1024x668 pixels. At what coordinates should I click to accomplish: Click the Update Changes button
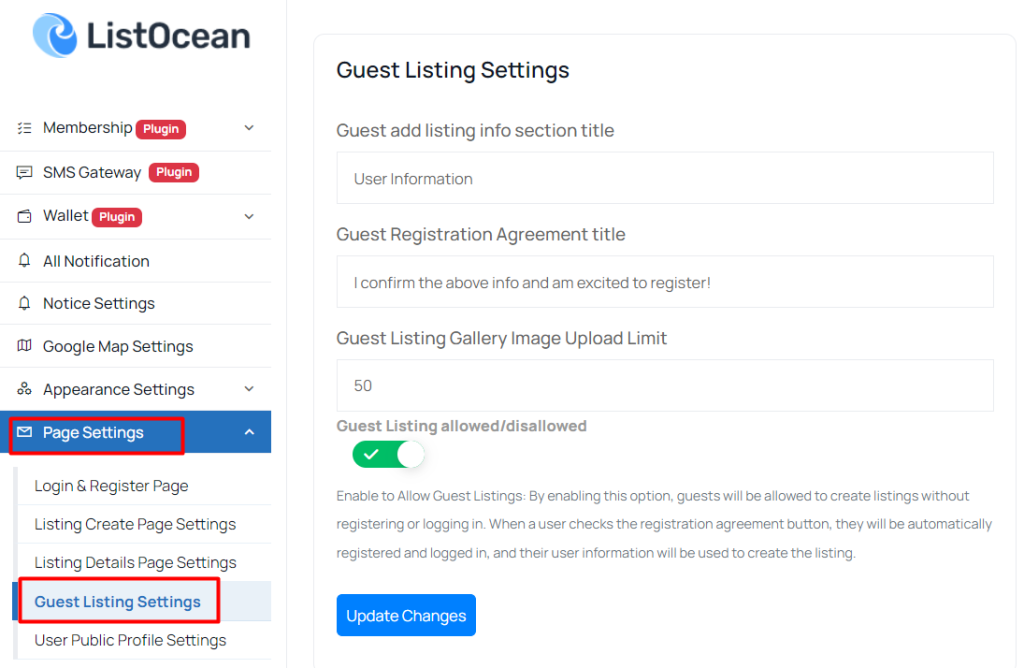(x=406, y=615)
